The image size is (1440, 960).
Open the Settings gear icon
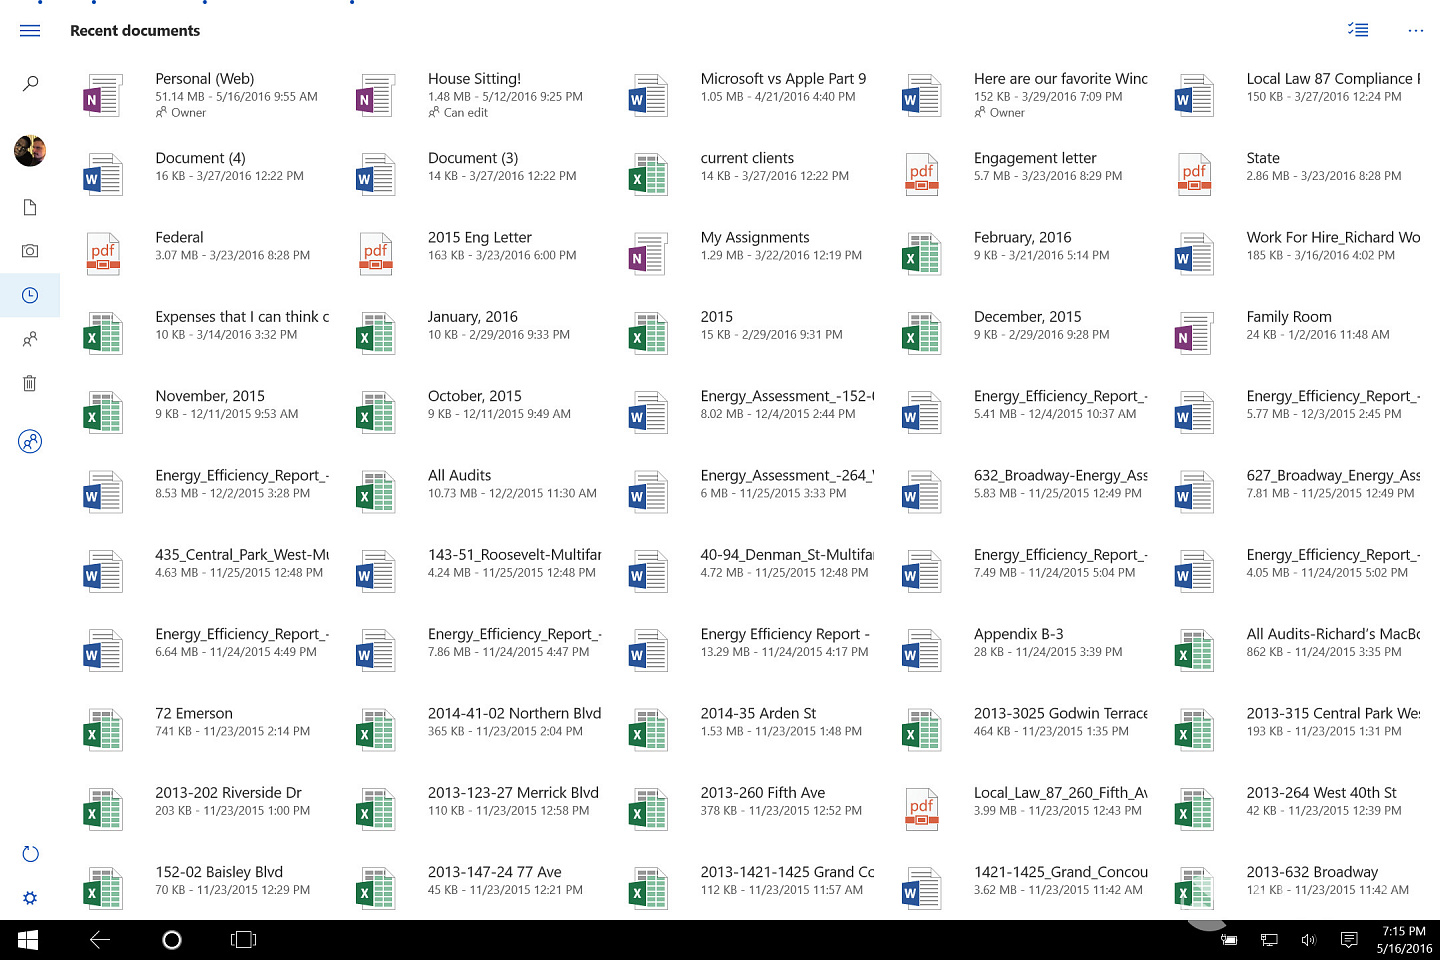coord(30,898)
